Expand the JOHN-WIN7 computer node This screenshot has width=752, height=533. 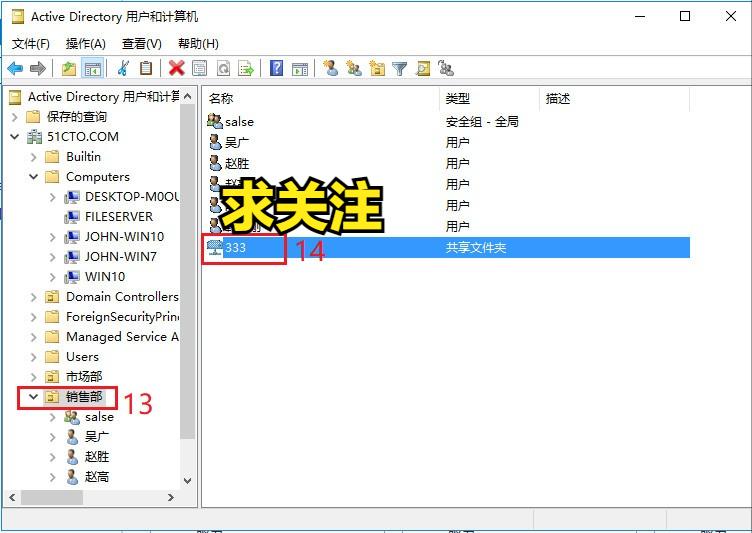52,257
